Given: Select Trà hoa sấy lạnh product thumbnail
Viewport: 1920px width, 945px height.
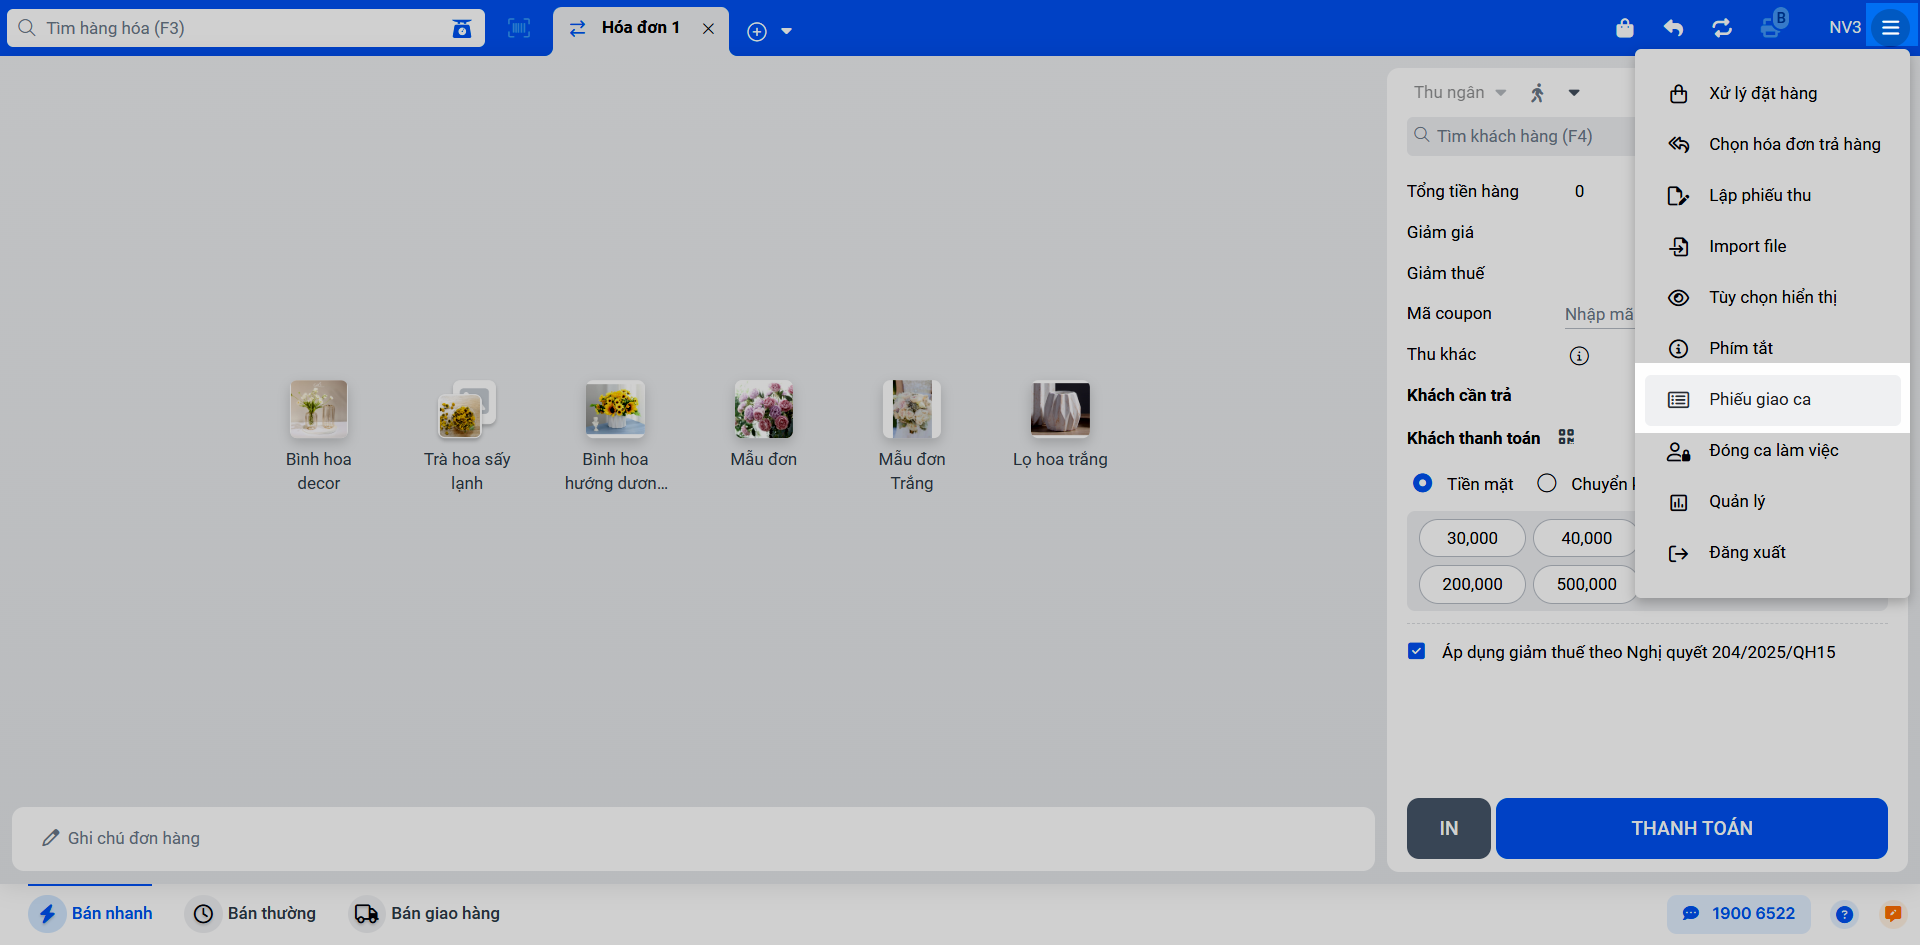Looking at the screenshot, I should pos(467,409).
